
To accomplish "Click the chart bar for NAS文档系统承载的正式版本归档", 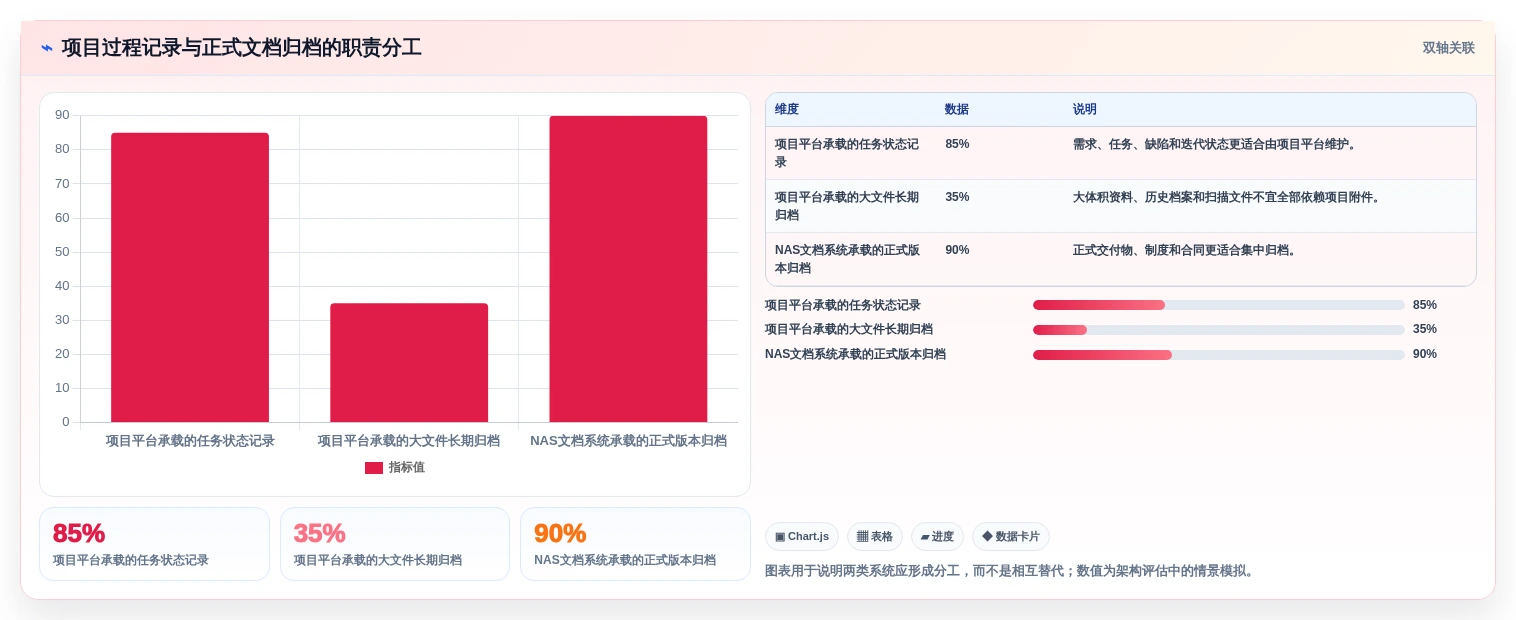I will [628, 269].
